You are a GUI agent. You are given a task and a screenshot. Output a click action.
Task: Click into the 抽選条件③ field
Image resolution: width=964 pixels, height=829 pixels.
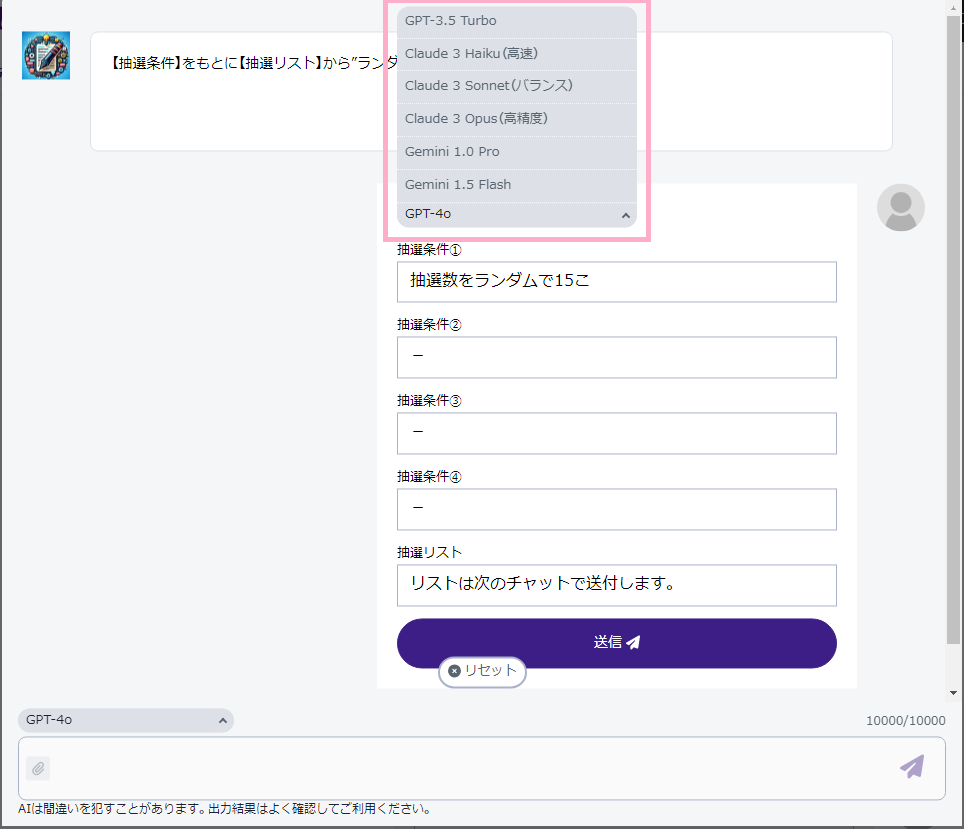click(617, 434)
